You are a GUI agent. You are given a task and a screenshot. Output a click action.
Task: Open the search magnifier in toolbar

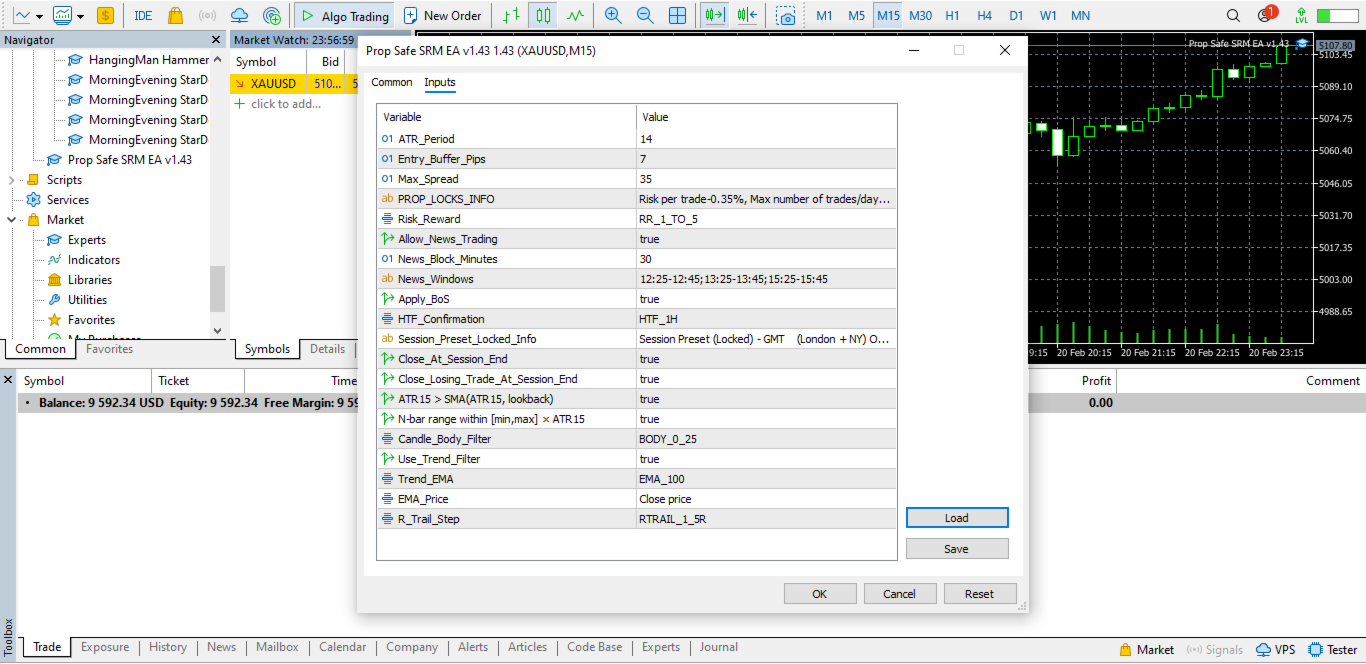pos(1233,16)
